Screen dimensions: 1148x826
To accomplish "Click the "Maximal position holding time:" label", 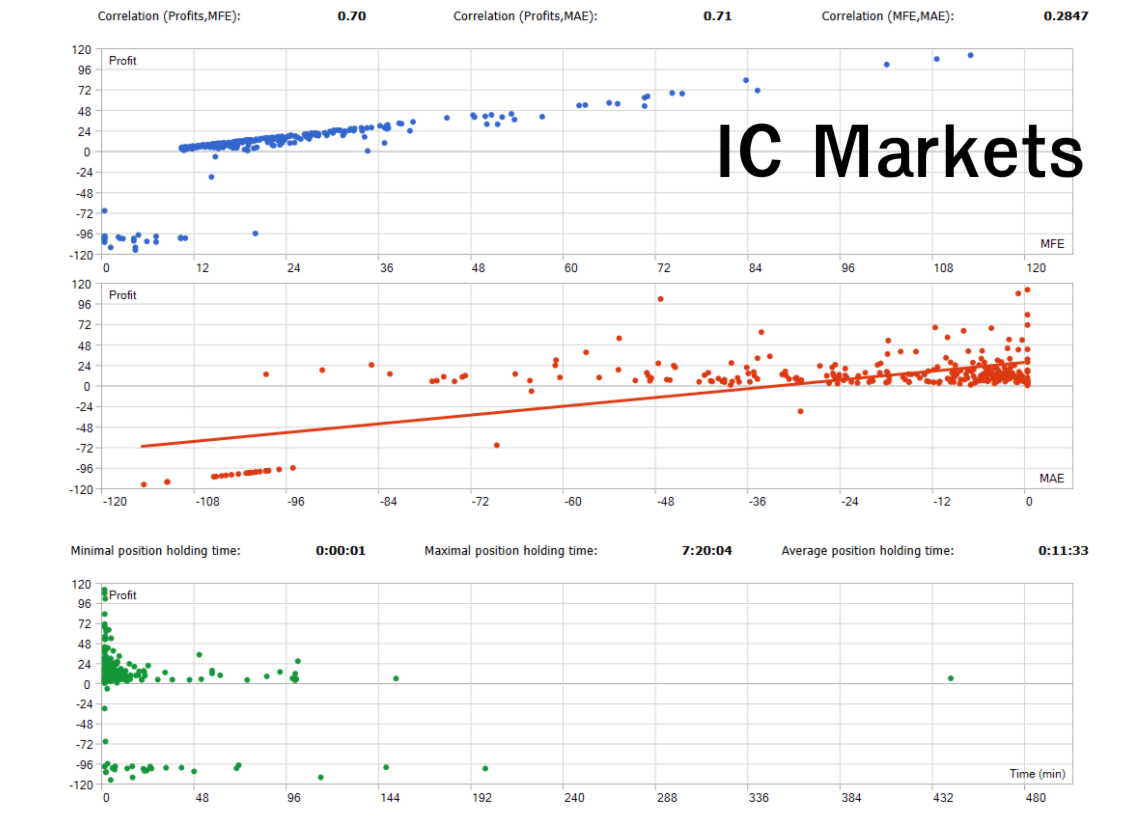I will [511, 551].
